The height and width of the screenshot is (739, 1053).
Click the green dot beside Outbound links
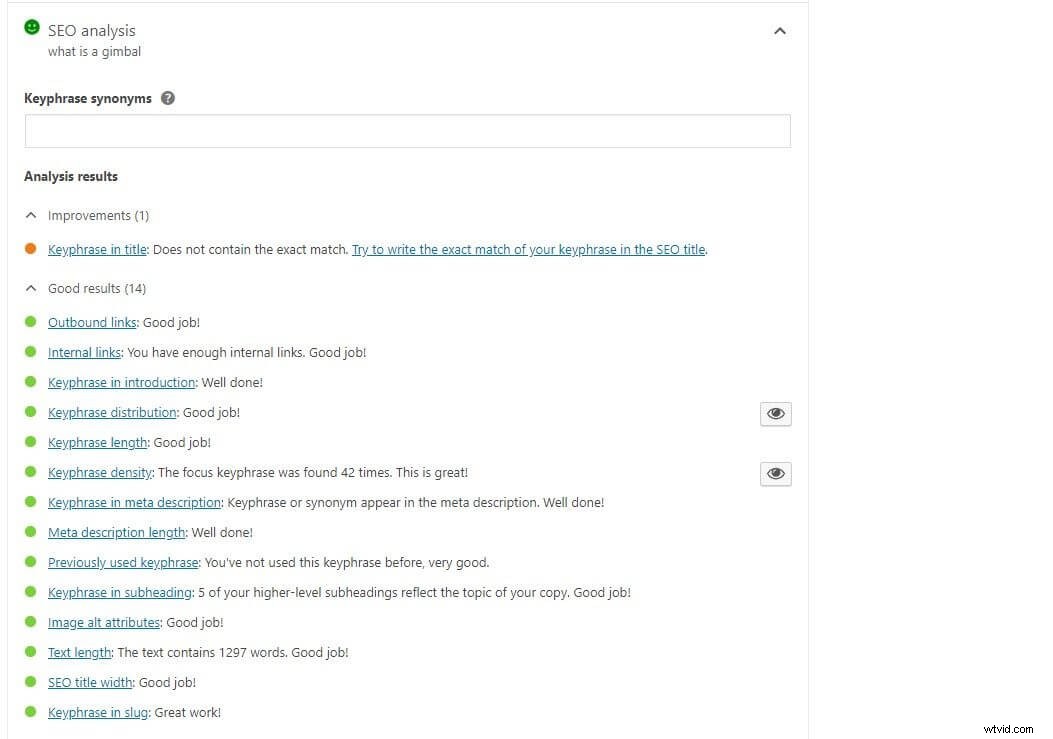pos(30,322)
